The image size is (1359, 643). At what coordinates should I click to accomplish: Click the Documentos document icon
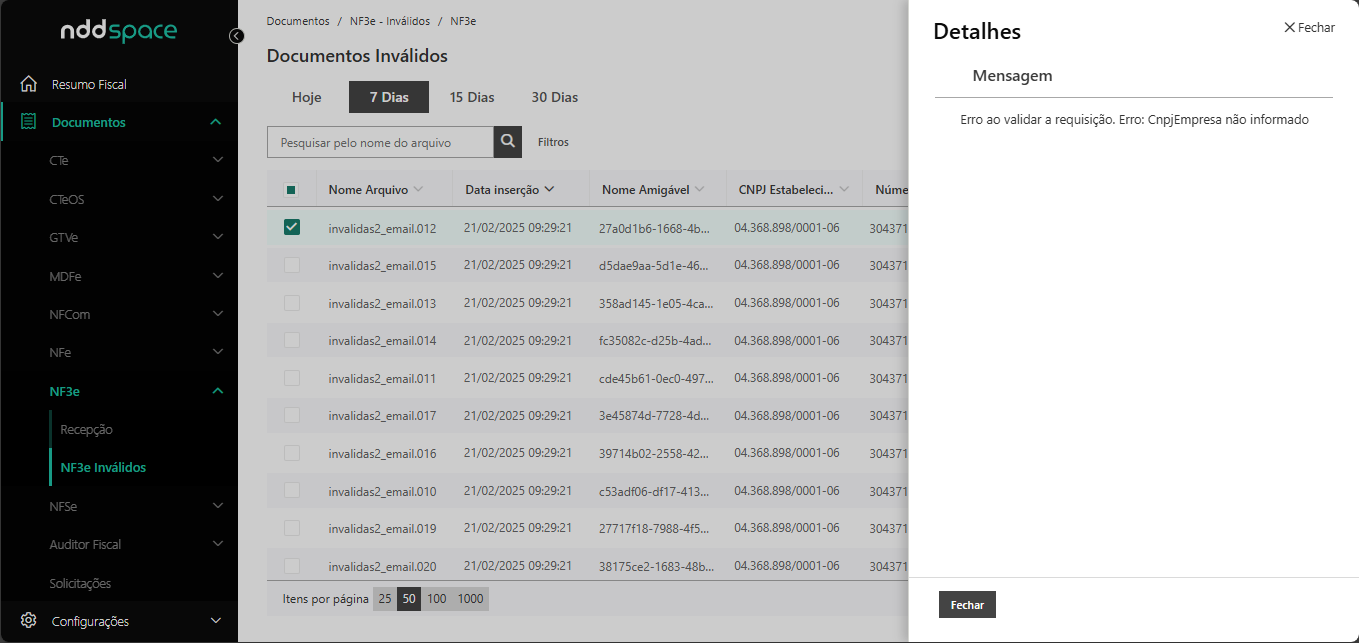[29, 122]
